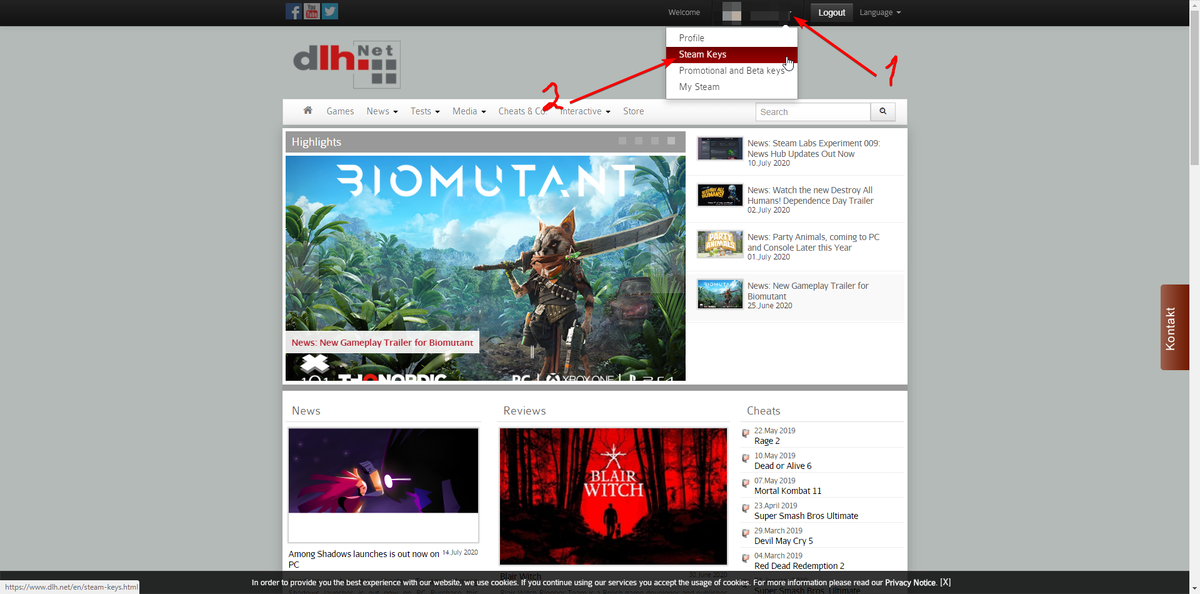1200x594 pixels.
Task: Open the Games navigation item
Action: pyautogui.click(x=340, y=111)
